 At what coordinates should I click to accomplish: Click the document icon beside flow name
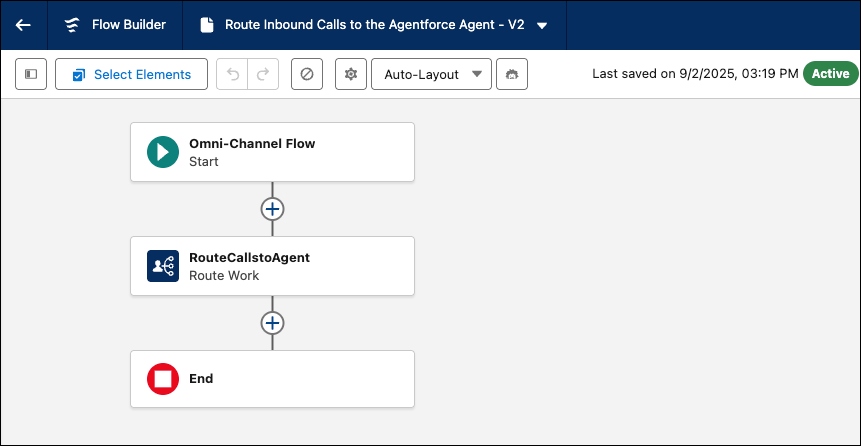[206, 25]
